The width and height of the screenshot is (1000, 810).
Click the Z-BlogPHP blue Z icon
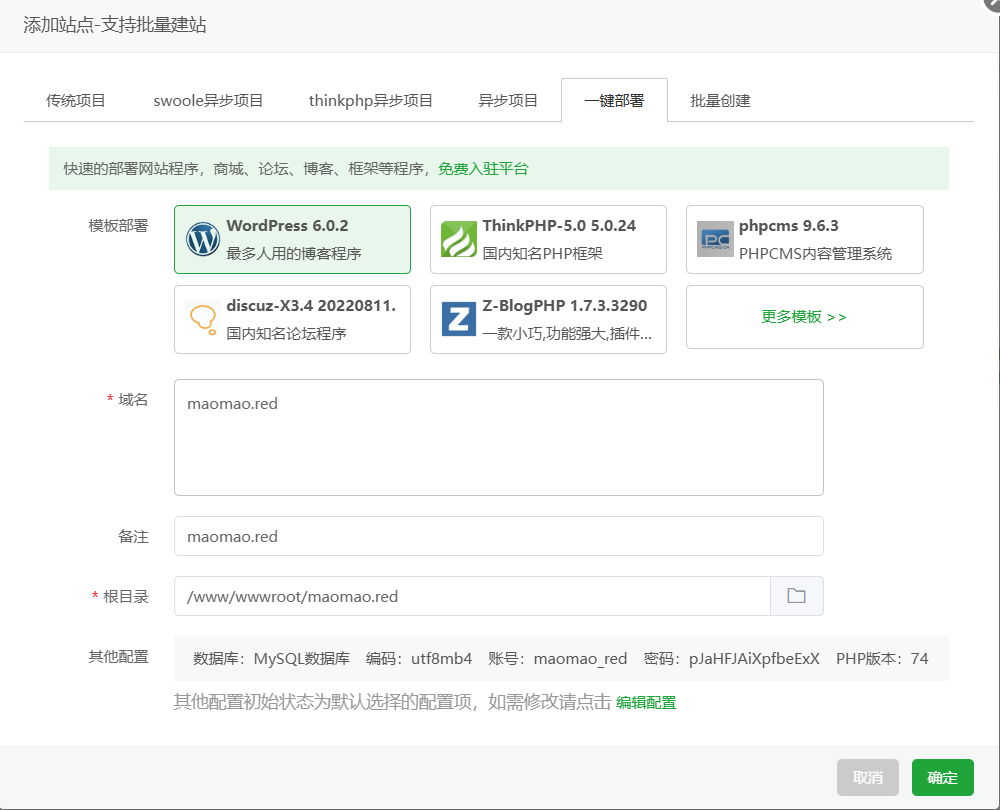459,319
